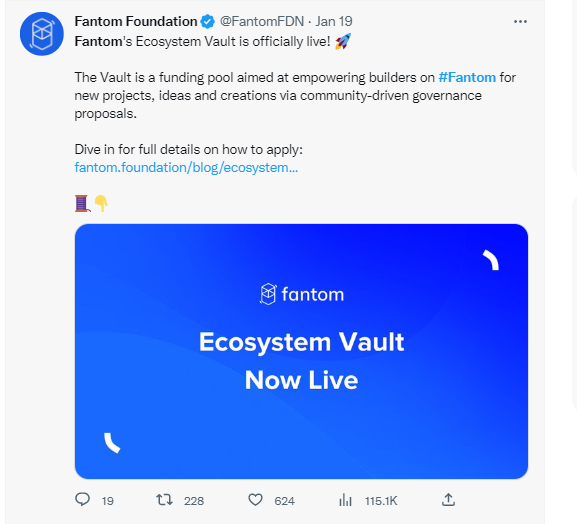
Task: Retweet using the retweet arrows icon
Action: tap(164, 500)
